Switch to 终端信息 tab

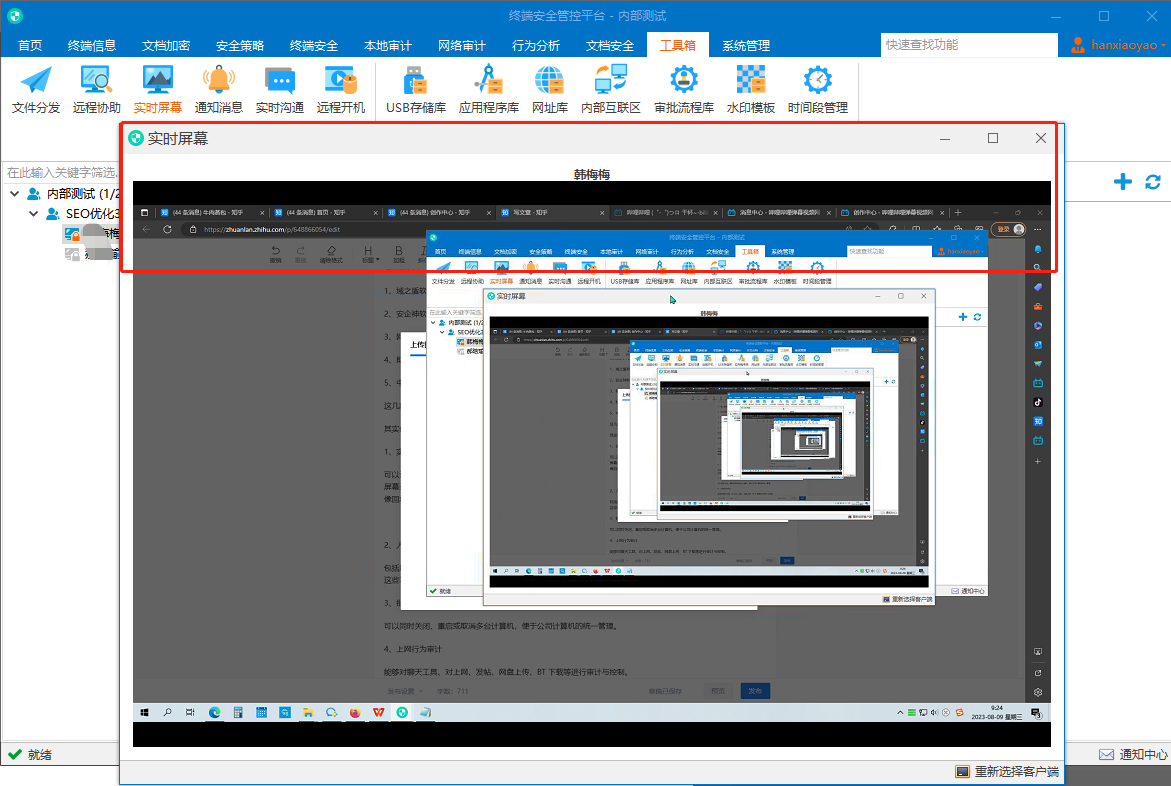pyautogui.click(x=92, y=46)
